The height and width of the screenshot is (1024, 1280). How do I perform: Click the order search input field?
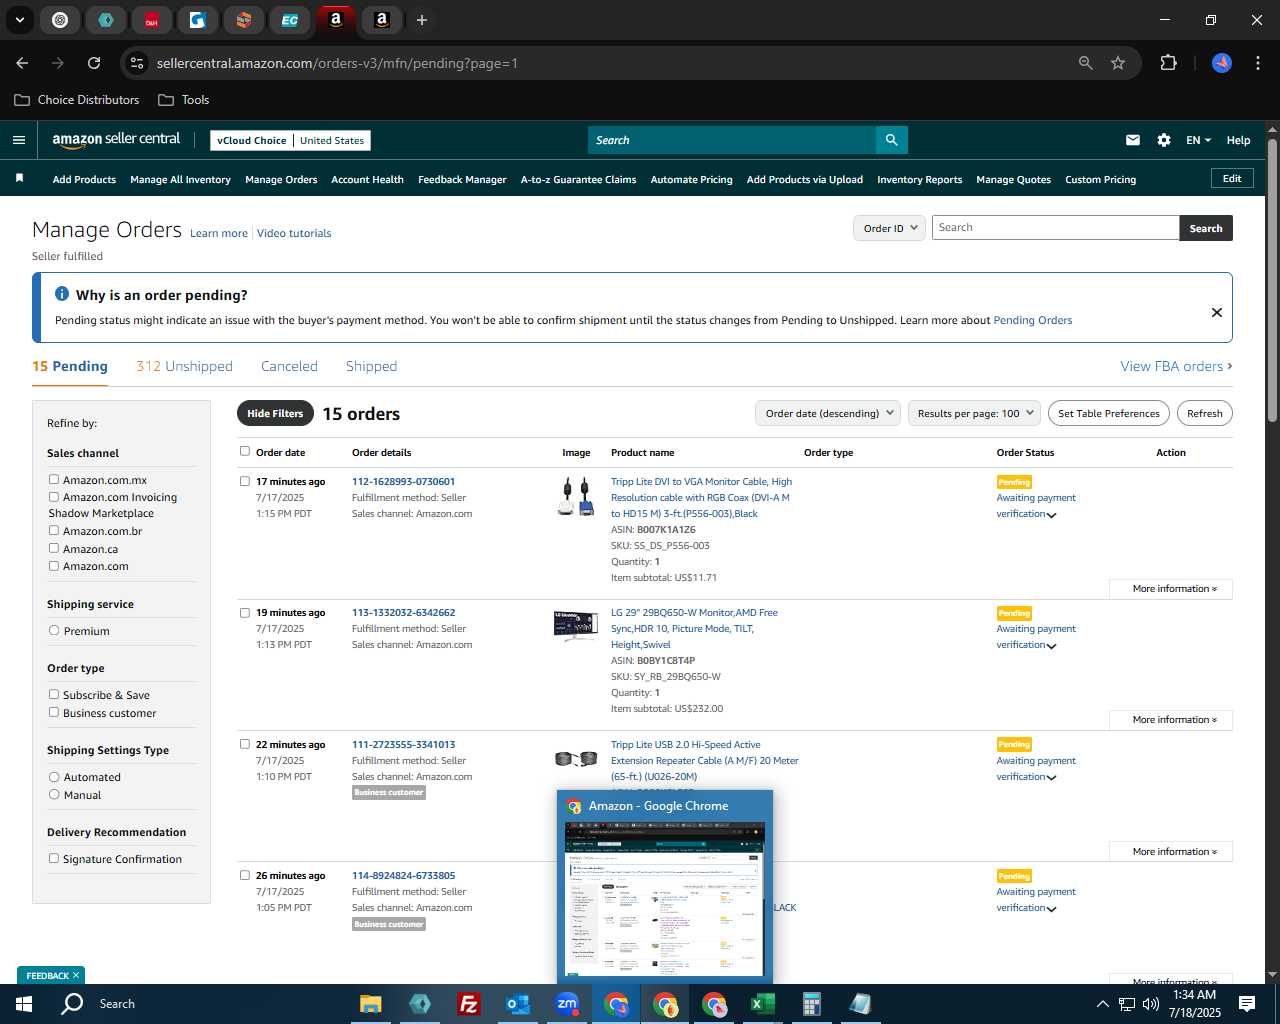[x=1055, y=227]
